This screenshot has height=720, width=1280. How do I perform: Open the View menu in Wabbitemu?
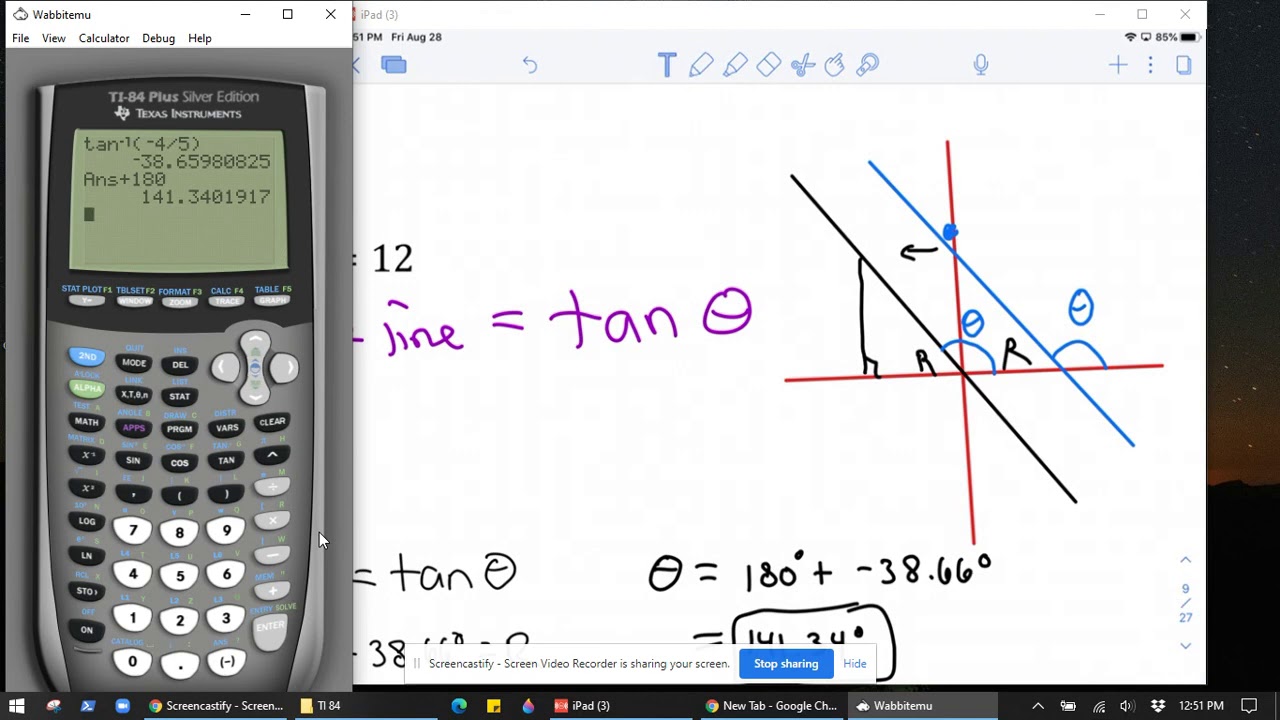coord(54,38)
